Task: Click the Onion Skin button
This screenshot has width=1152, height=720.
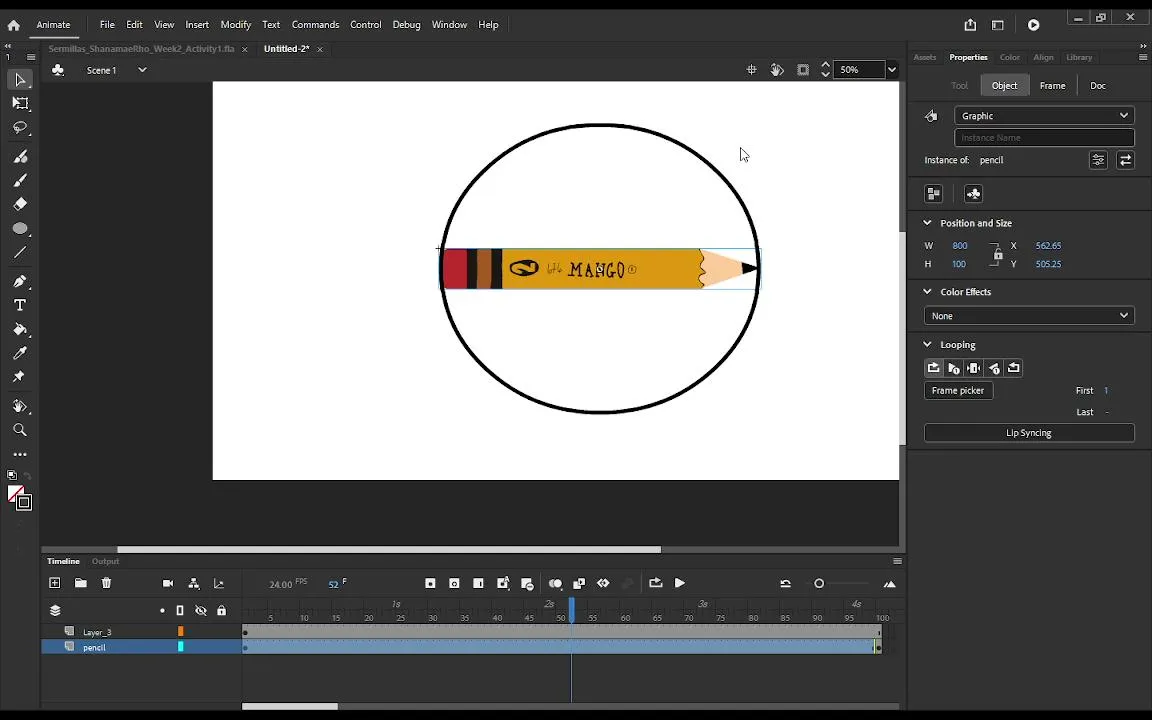Action: point(555,583)
